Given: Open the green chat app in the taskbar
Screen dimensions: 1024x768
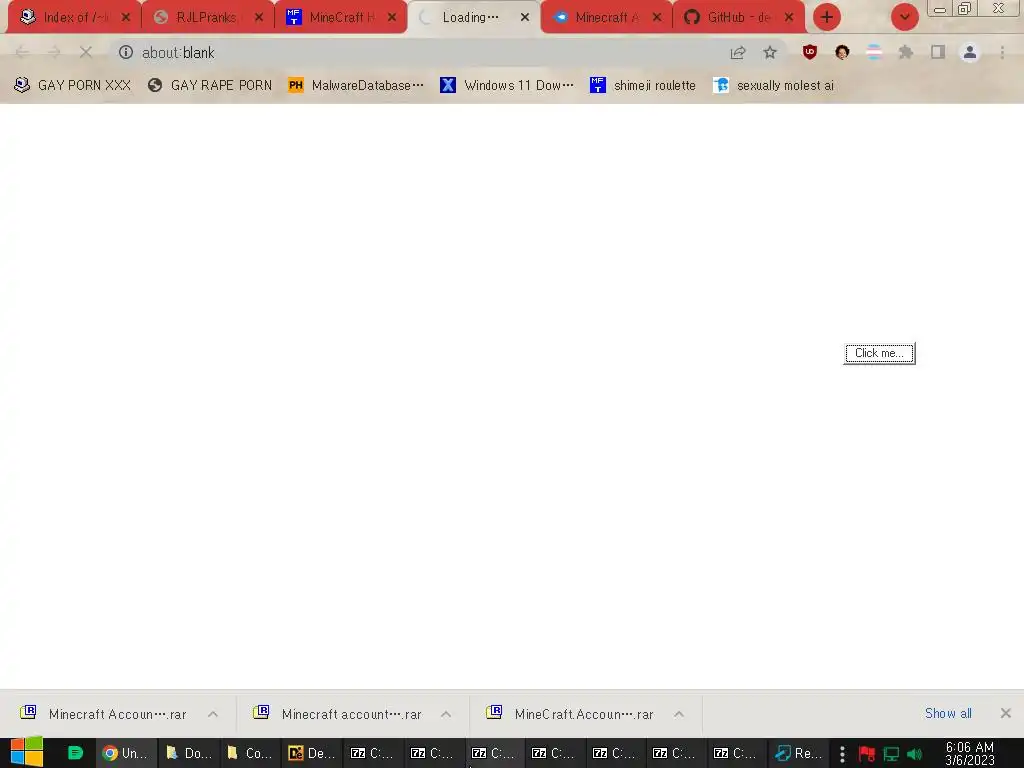Looking at the screenshot, I should tap(75, 753).
